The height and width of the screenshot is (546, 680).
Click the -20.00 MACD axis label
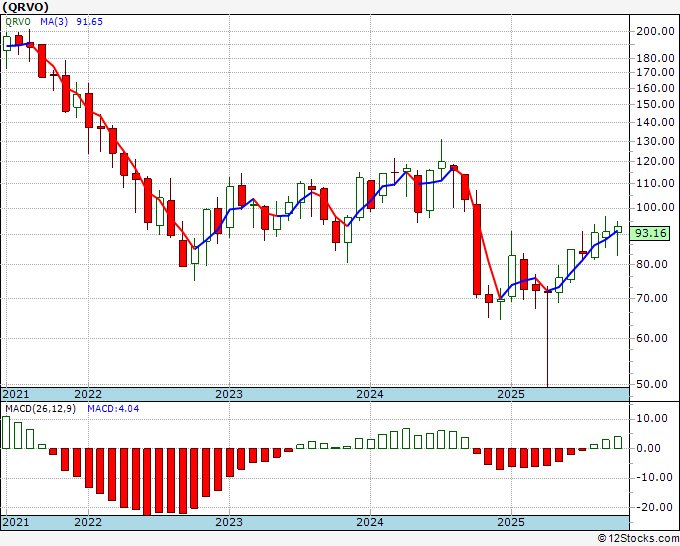click(x=652, y=507)
